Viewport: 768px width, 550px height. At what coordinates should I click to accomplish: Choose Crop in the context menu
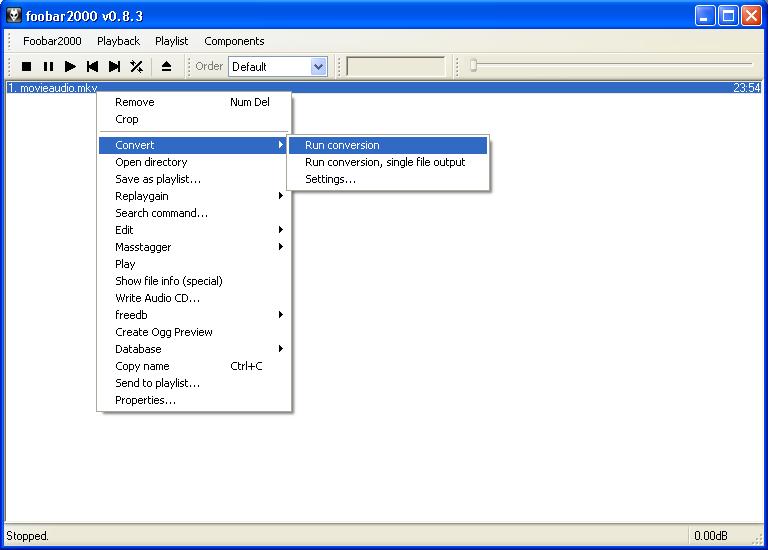pos(194,119)
